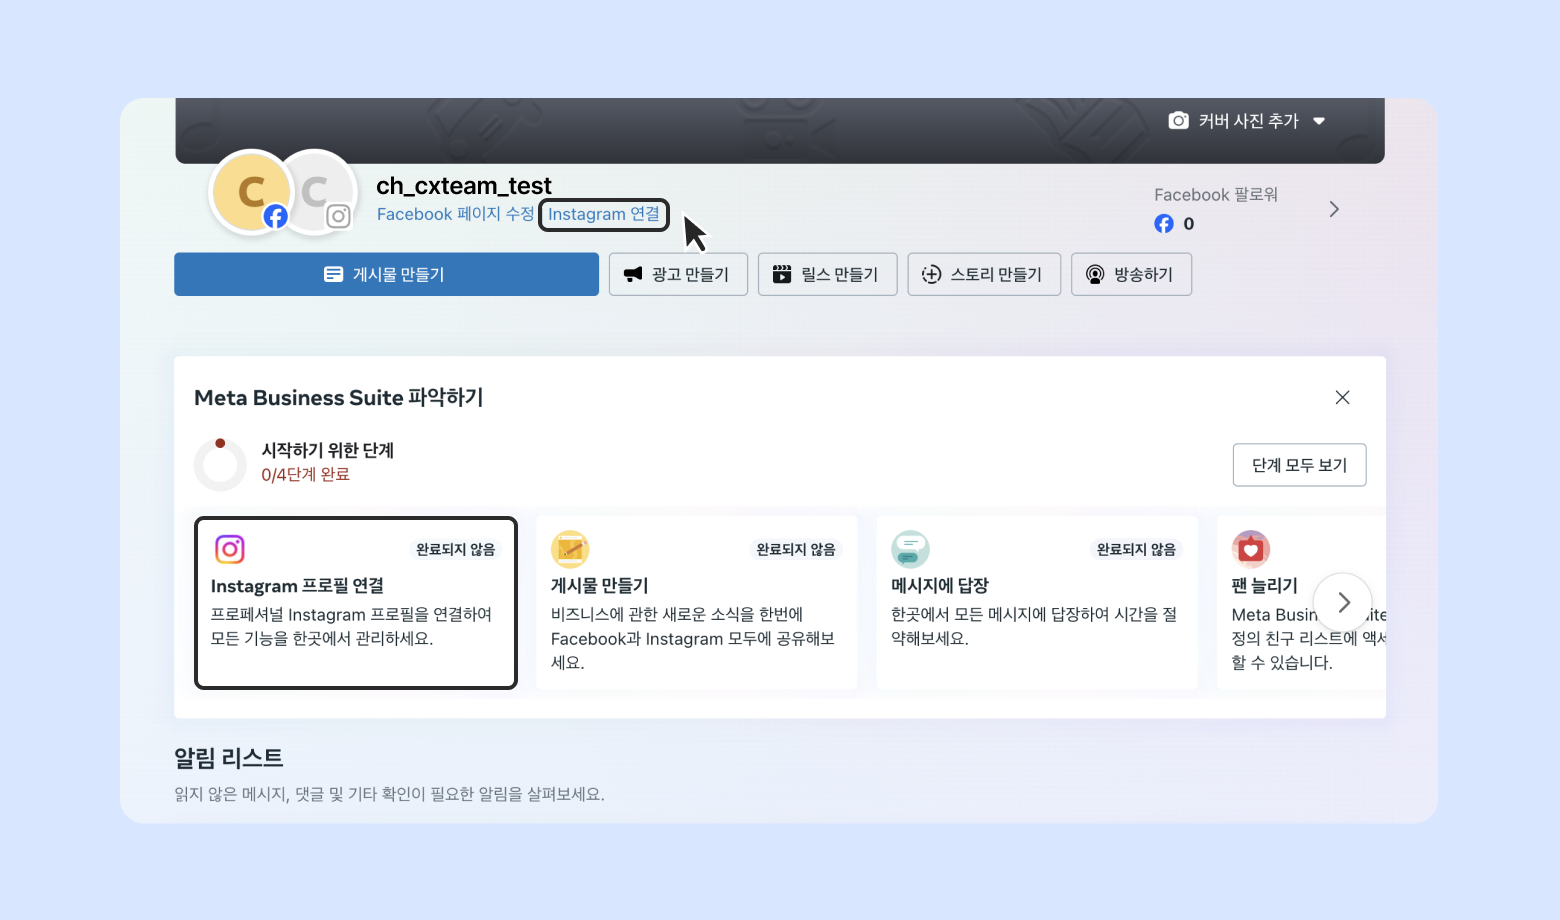1560x920 pixels.
Task: Click the 알림 리스트 heading
Action: tap(229, 758)
